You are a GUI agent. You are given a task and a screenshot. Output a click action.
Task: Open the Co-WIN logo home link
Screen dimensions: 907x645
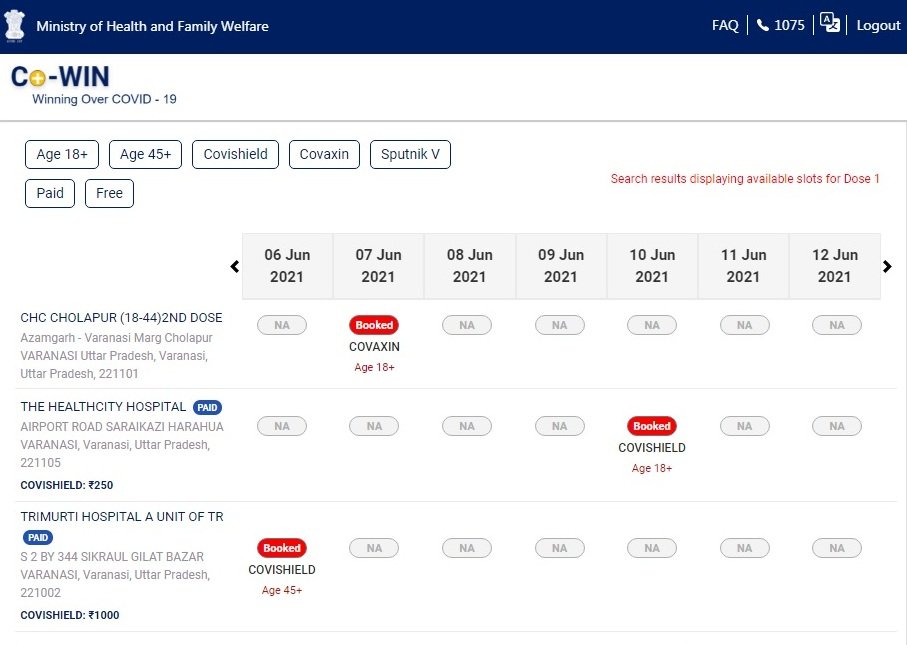[60, 76]
